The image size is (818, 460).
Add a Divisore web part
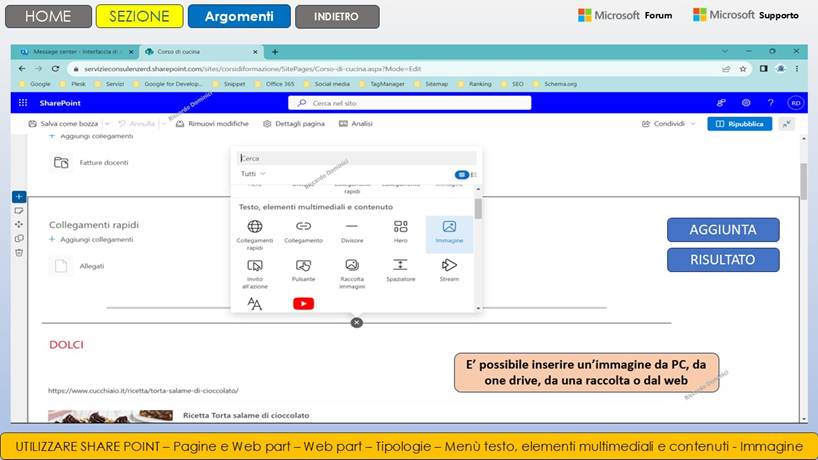coord(352,232)
